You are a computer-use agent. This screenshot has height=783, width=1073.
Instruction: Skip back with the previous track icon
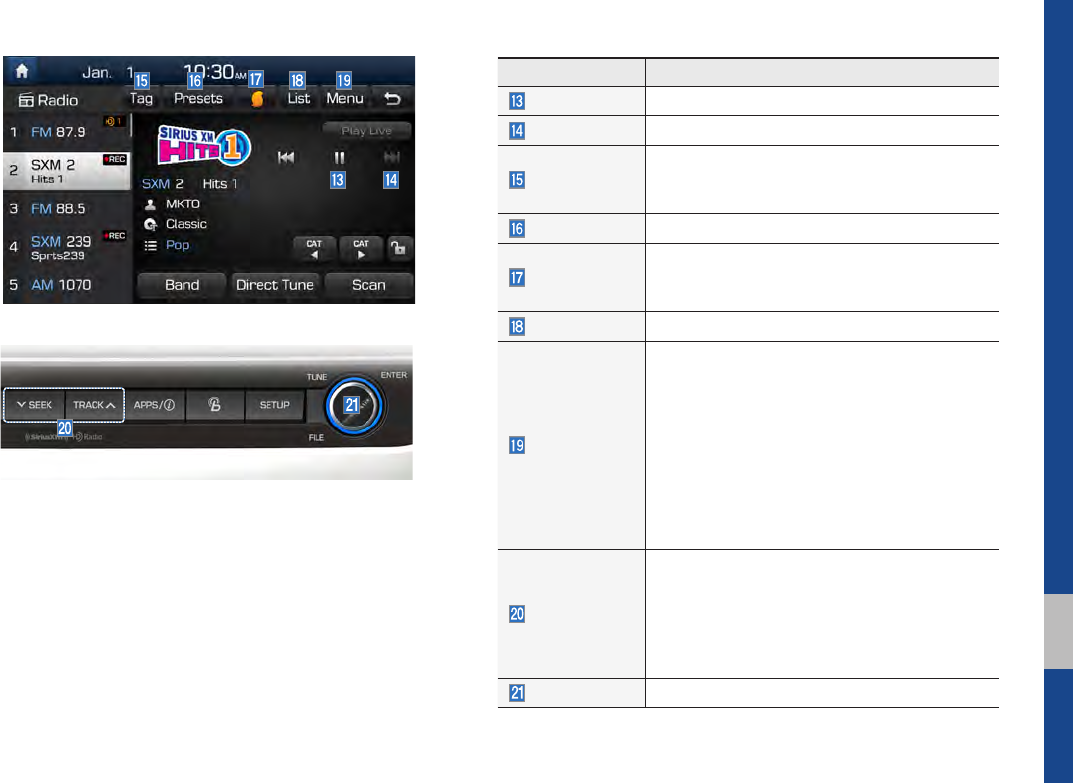click(x=286, y=157)
